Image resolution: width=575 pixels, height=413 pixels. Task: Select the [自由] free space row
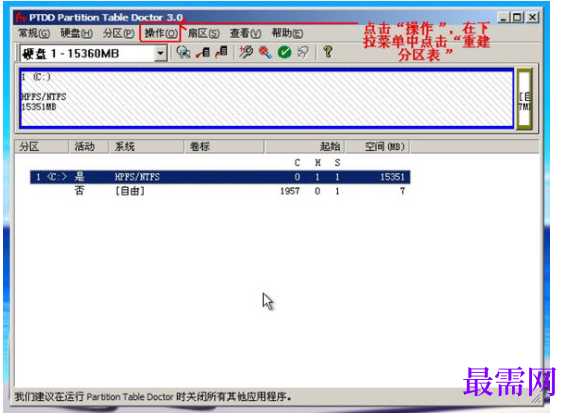(x=220, y=191)
